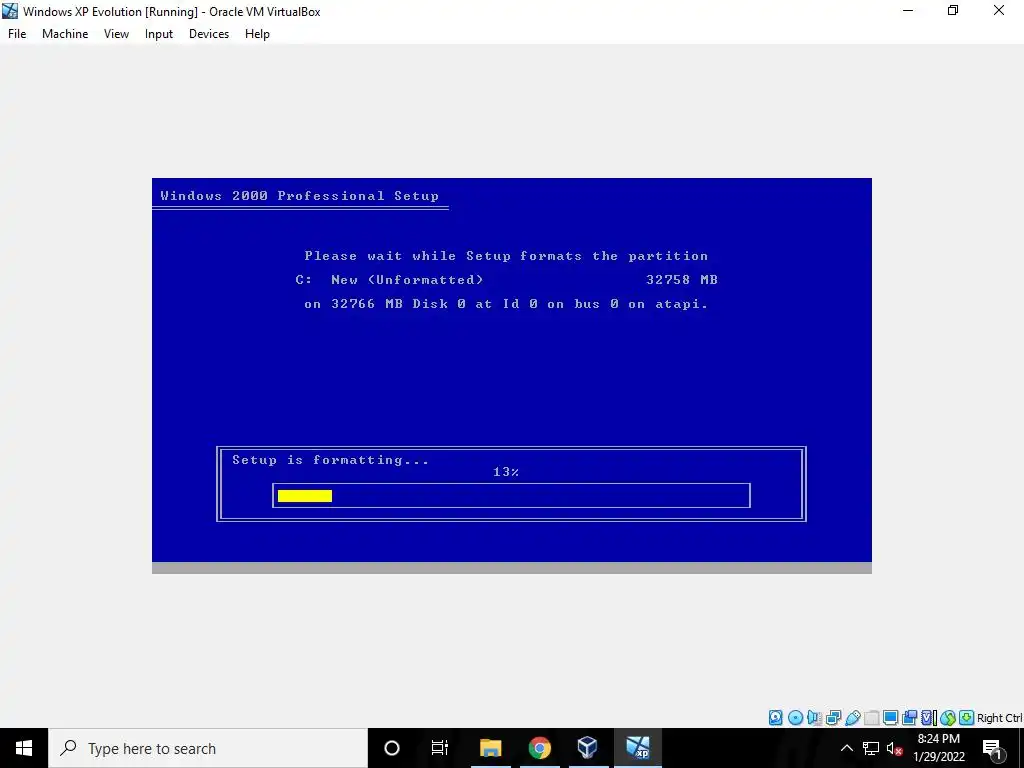Click 'Please wait while Setup formats' line
Screen dimensions: 1024x768
pos(506,256)
